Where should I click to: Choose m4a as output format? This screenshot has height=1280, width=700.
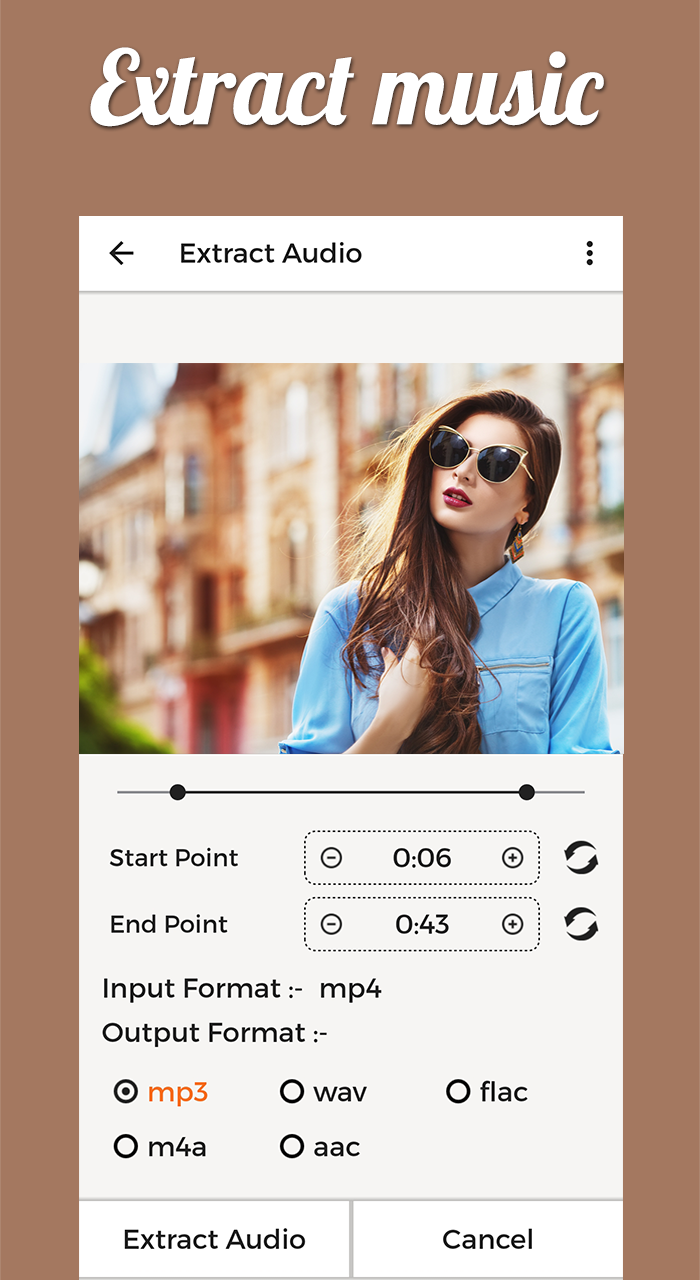160,1147
